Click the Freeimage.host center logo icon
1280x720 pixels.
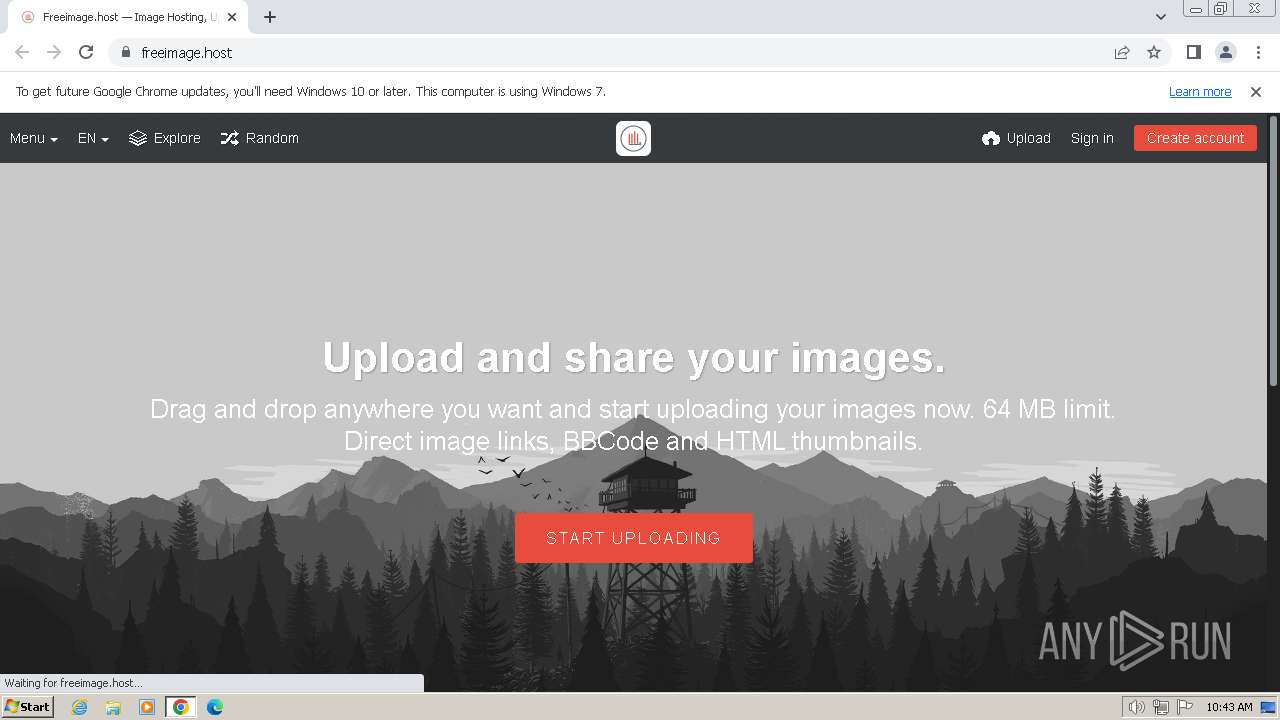[x=633, y=138]
